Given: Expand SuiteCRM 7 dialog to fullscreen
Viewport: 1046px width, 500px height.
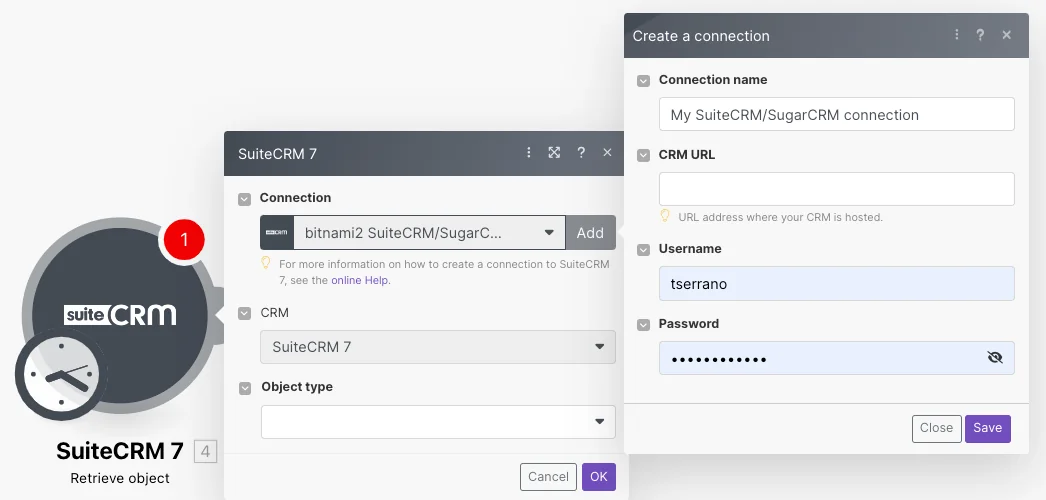Looking at the screenshot, I should coord(554,153).
